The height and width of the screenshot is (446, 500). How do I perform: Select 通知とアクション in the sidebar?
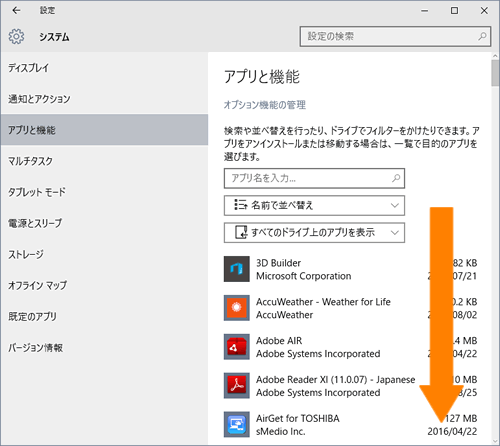(x=104, y=99)
